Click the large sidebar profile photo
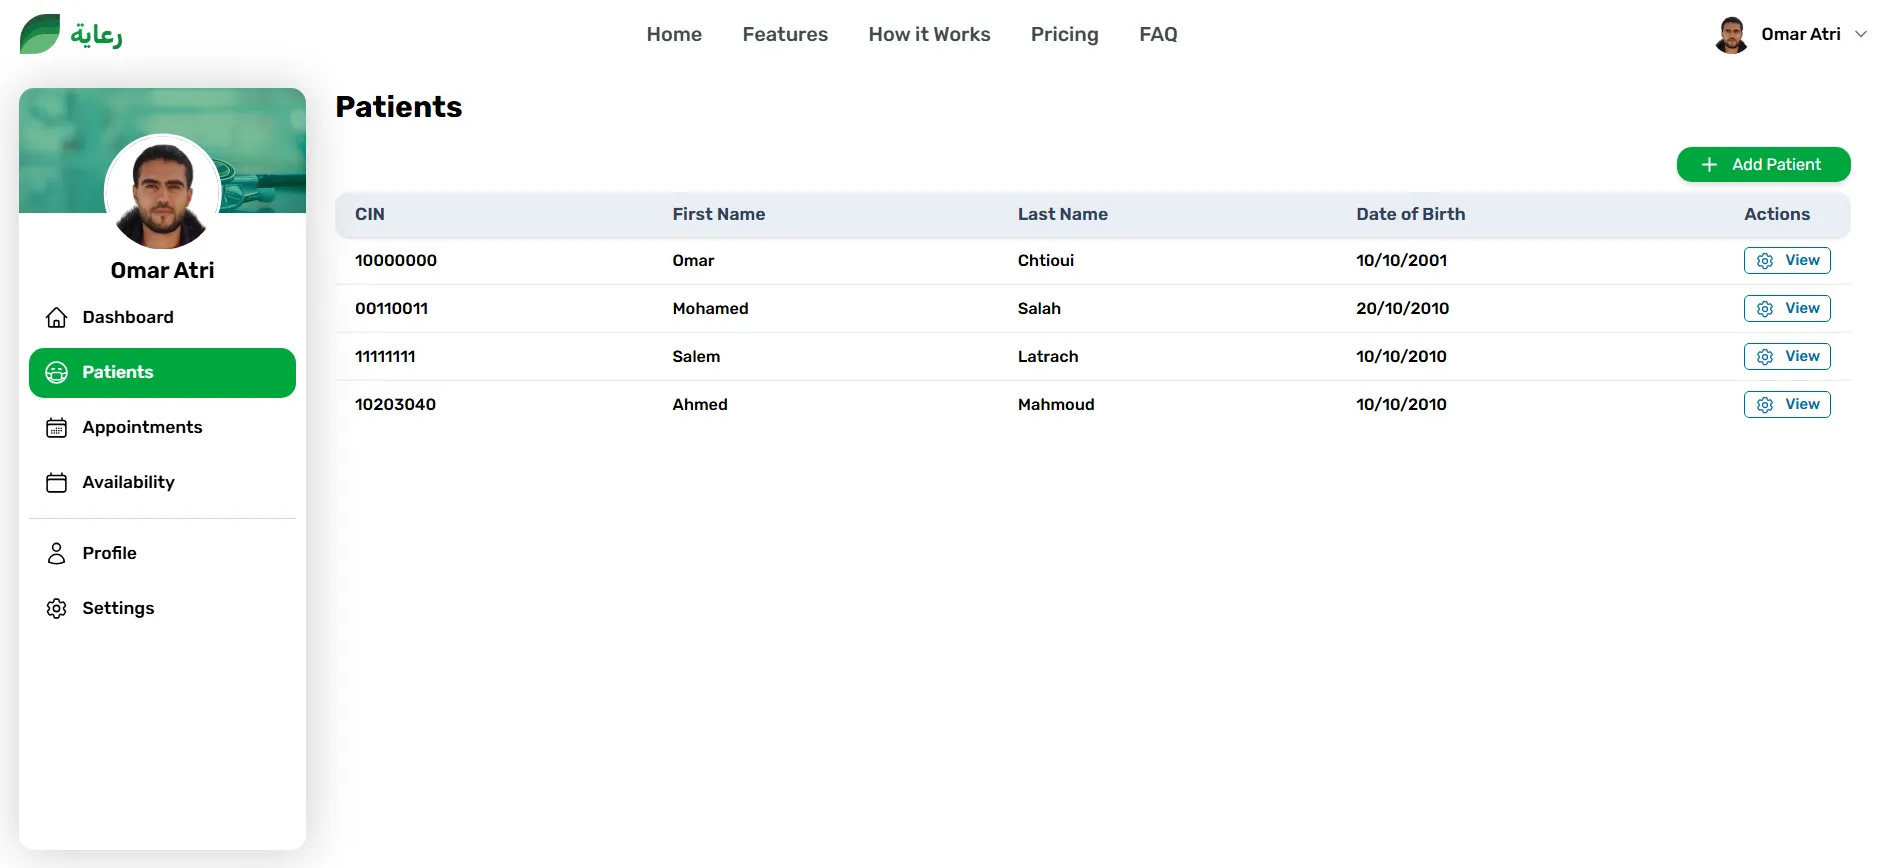 click(162, 193)
